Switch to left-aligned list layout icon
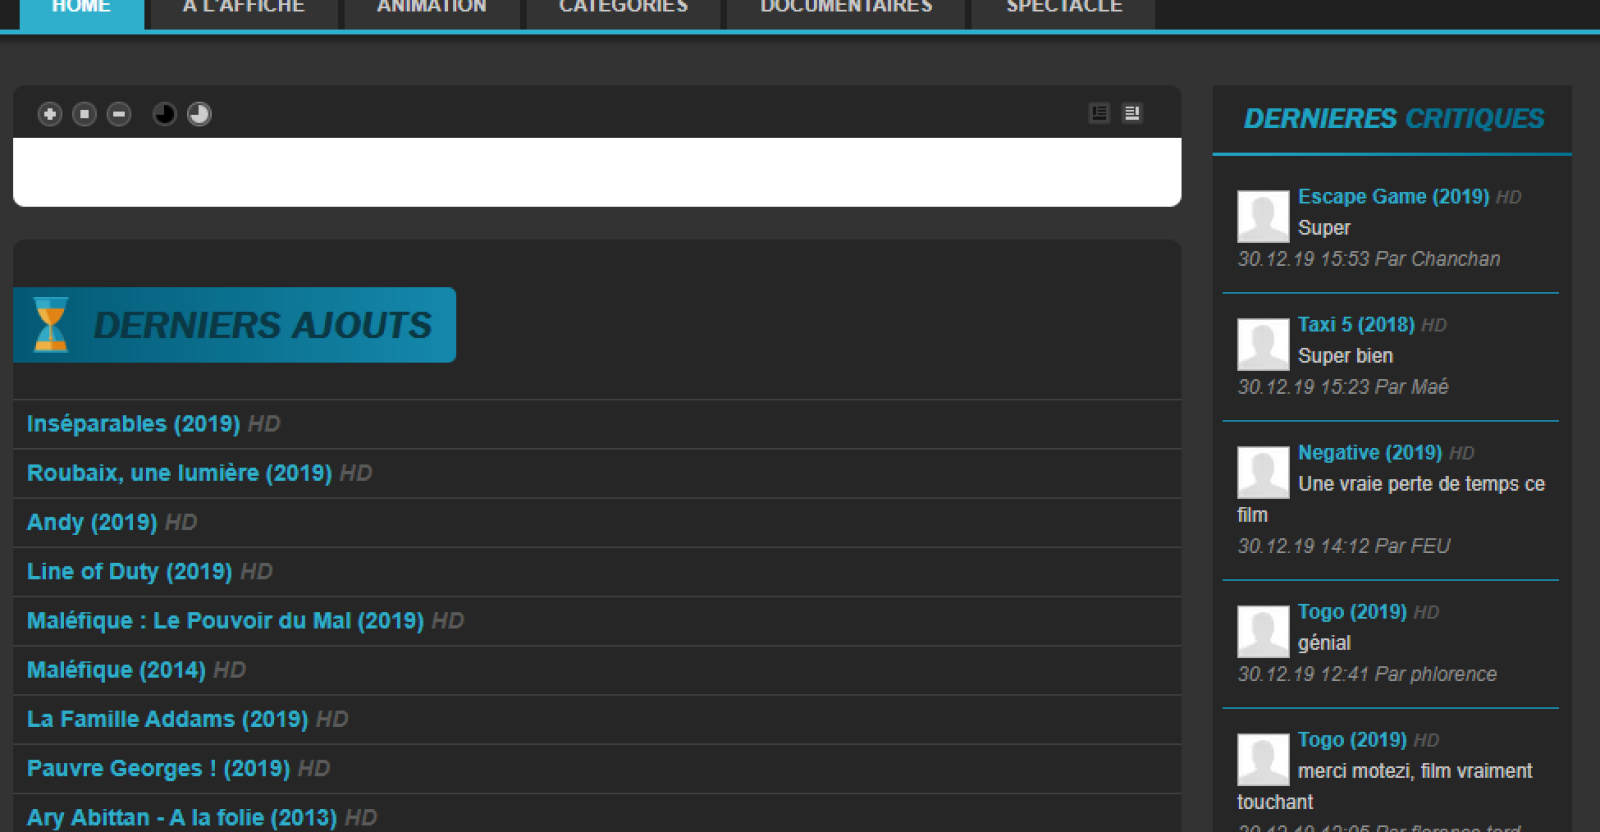This screenshot has width=1600, height=832. point(1099,113)
